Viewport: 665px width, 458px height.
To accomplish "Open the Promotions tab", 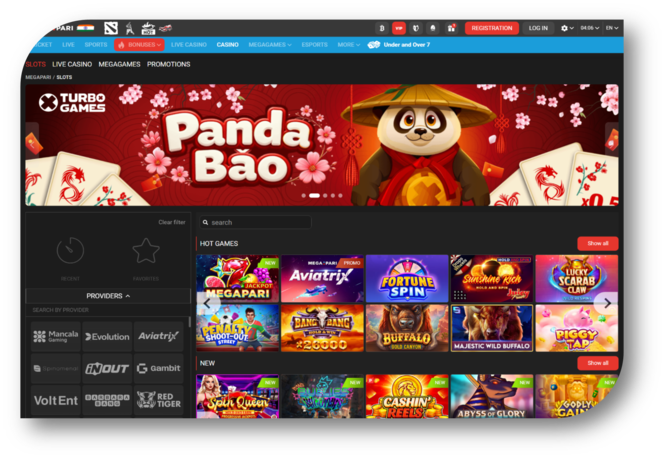I will pyautogui.click(x=168, y=64).
